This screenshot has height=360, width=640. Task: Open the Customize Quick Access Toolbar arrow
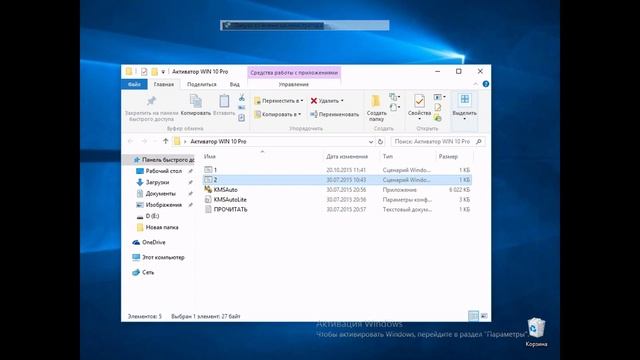click(163, 72)
